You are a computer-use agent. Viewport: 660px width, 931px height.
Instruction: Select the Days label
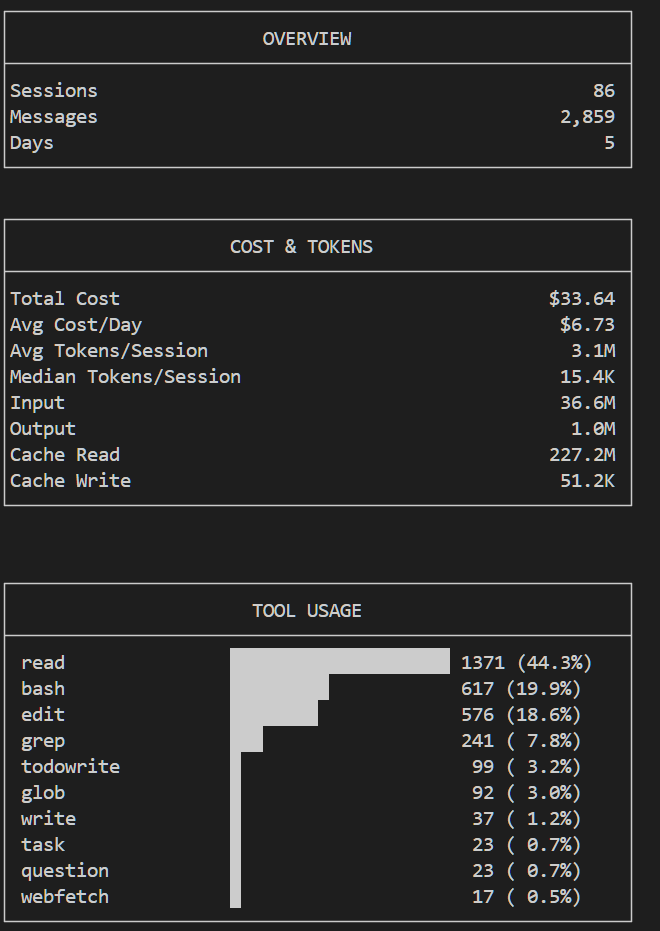coord(31,143)
